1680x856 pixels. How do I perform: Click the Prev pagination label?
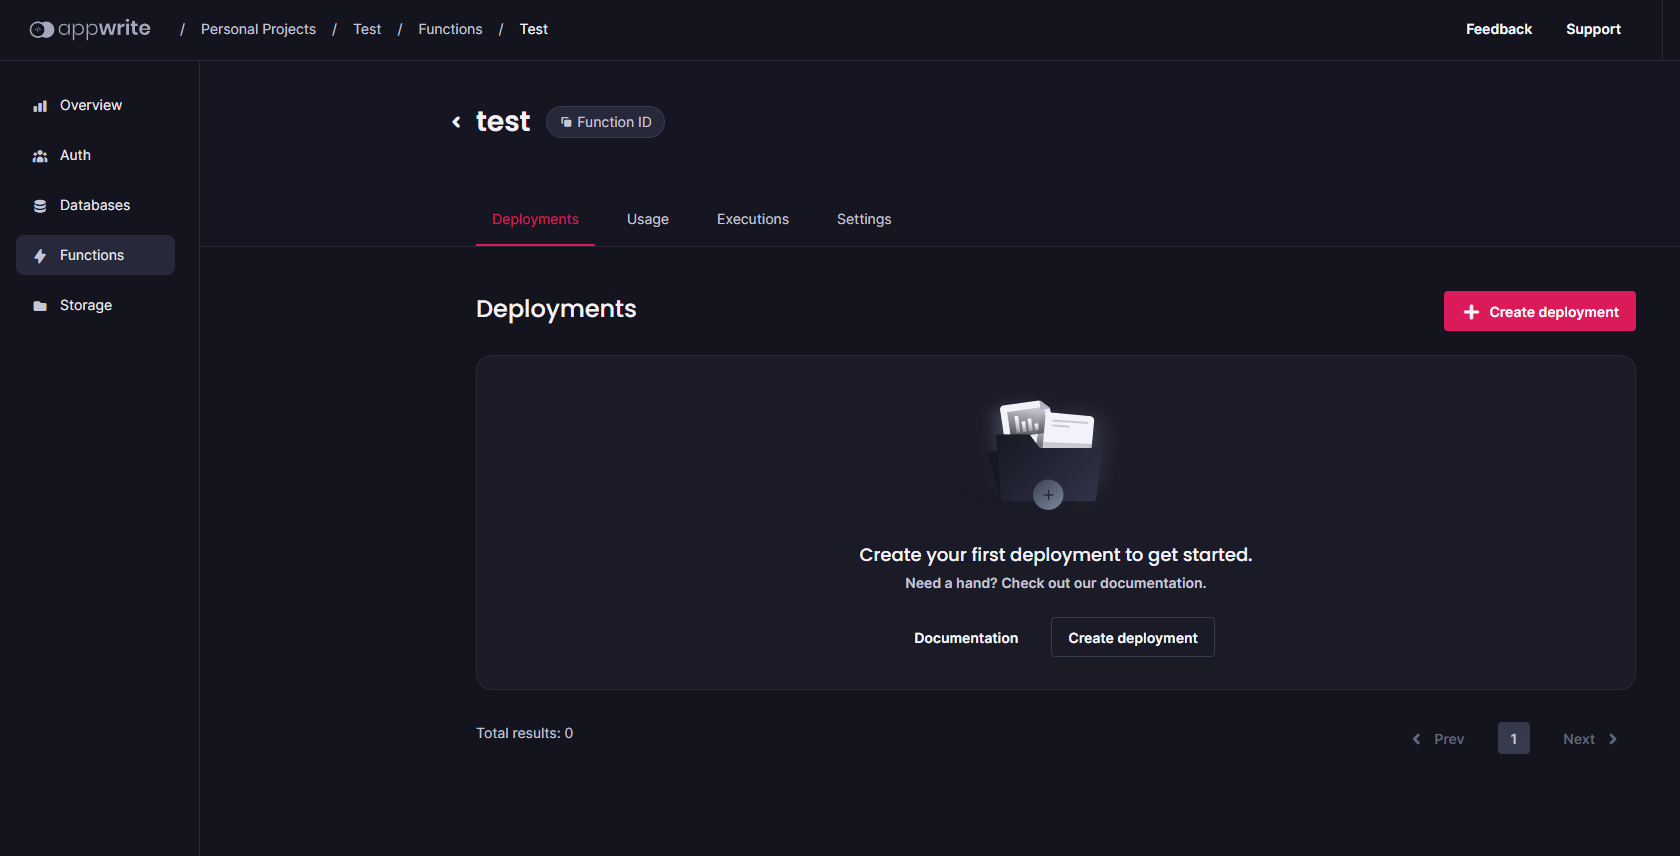(x=1449, y=739)
